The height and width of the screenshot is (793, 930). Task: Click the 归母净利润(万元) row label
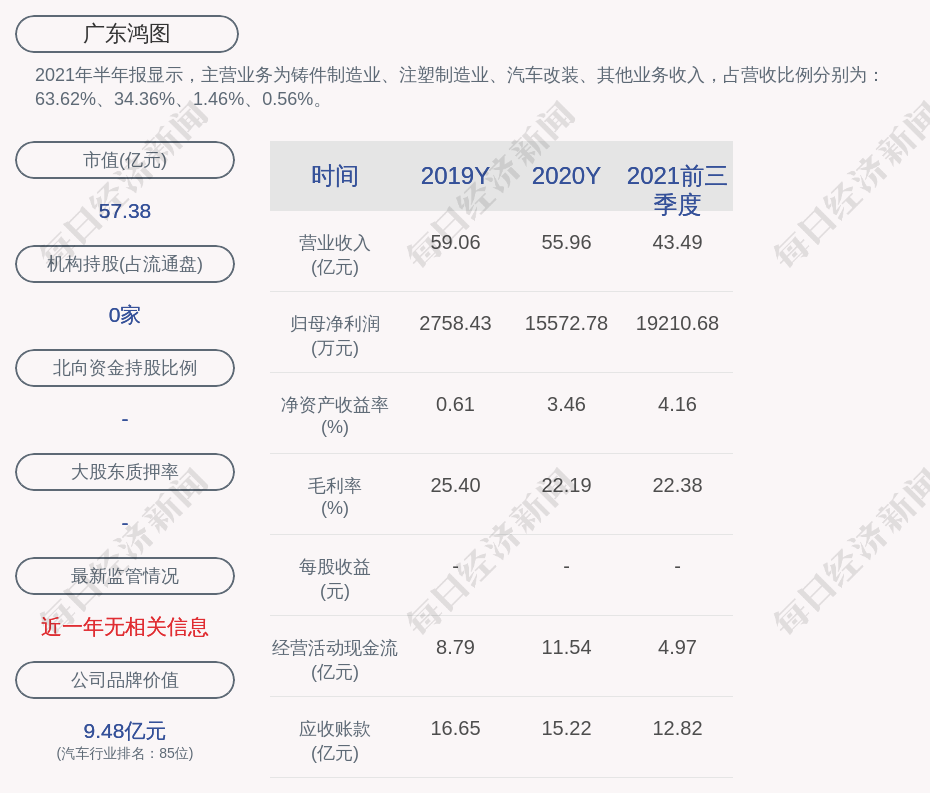[335, 336]
